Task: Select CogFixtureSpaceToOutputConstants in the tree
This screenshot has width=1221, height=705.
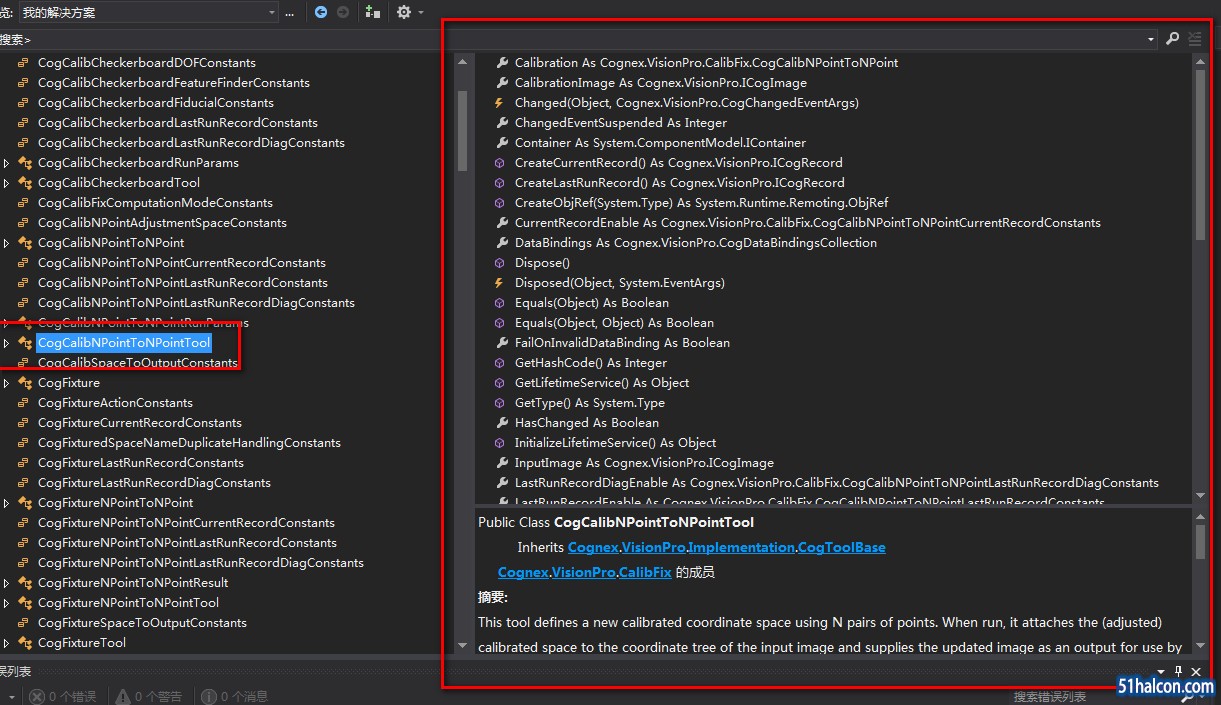Action: [142, 623]
